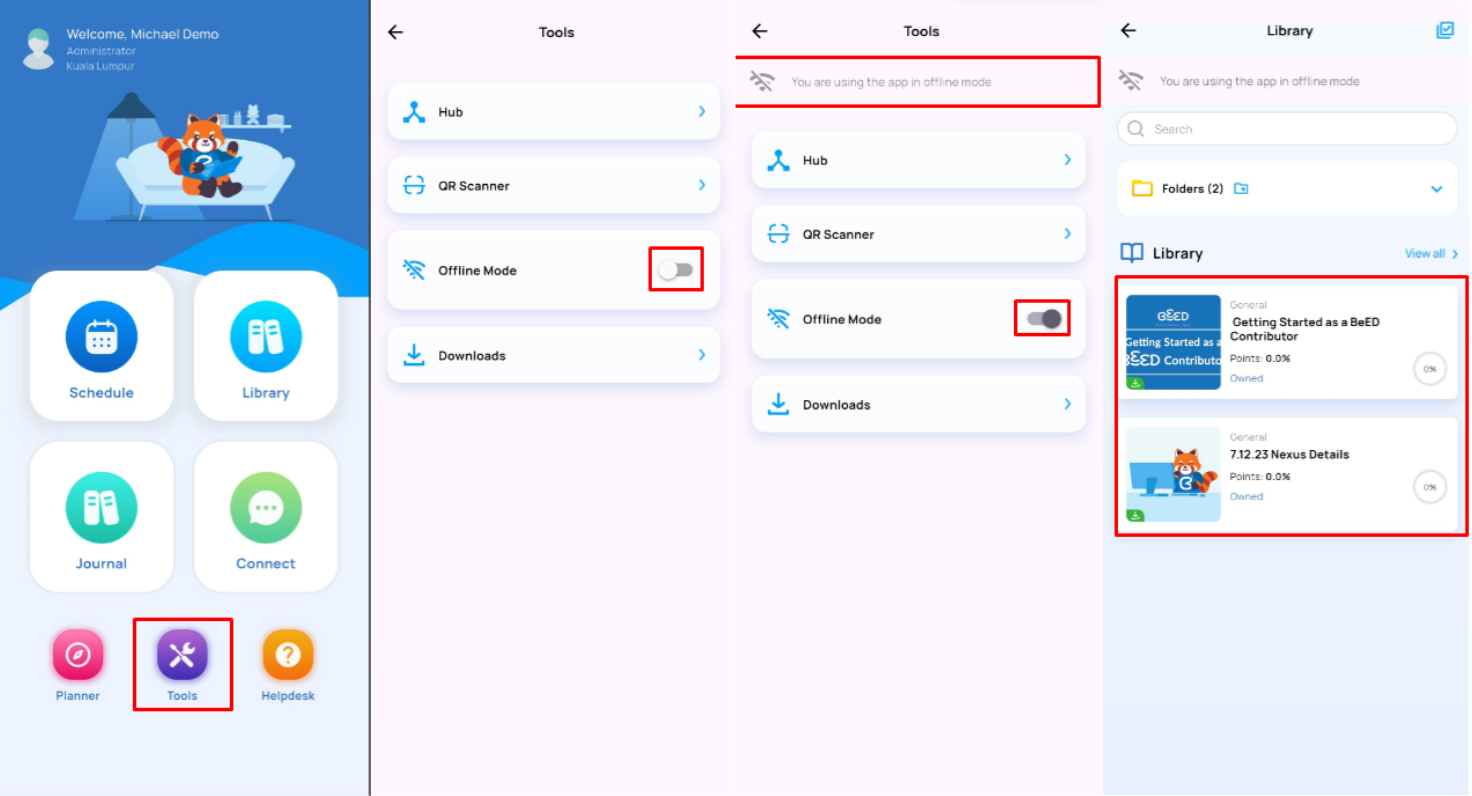Tap the select-all checklist icon in Library header

[1444, 31]
